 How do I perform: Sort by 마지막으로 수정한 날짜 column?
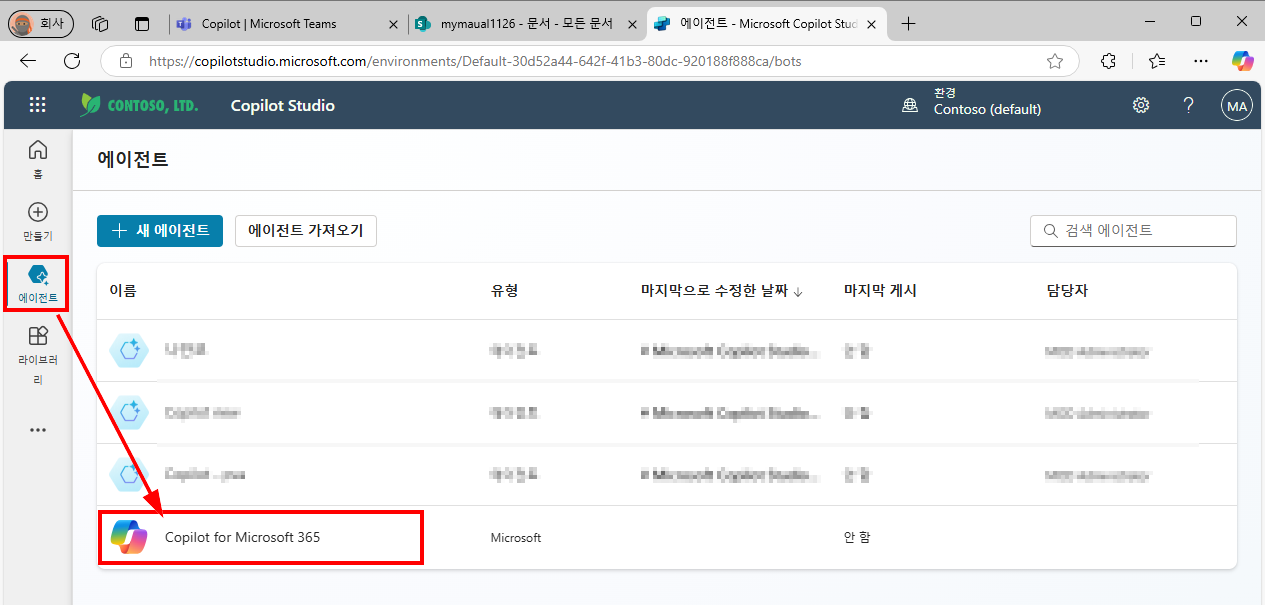click(722, 291)
